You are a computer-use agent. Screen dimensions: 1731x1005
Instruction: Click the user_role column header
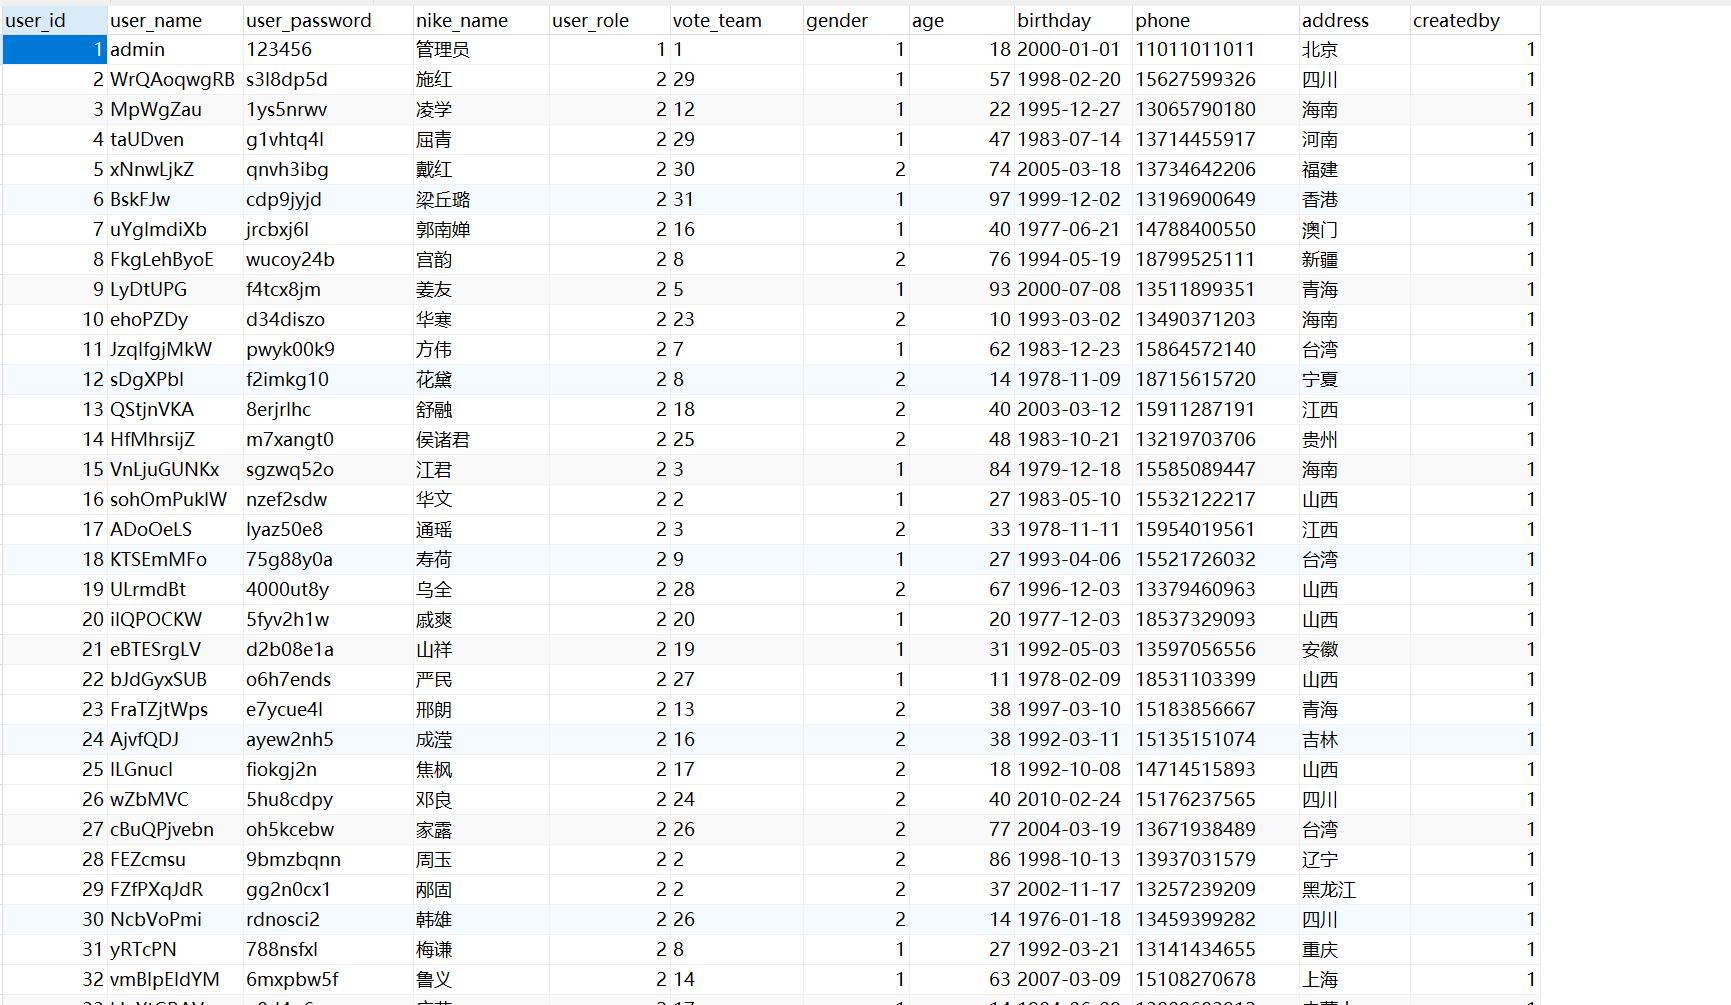(608, 20)
